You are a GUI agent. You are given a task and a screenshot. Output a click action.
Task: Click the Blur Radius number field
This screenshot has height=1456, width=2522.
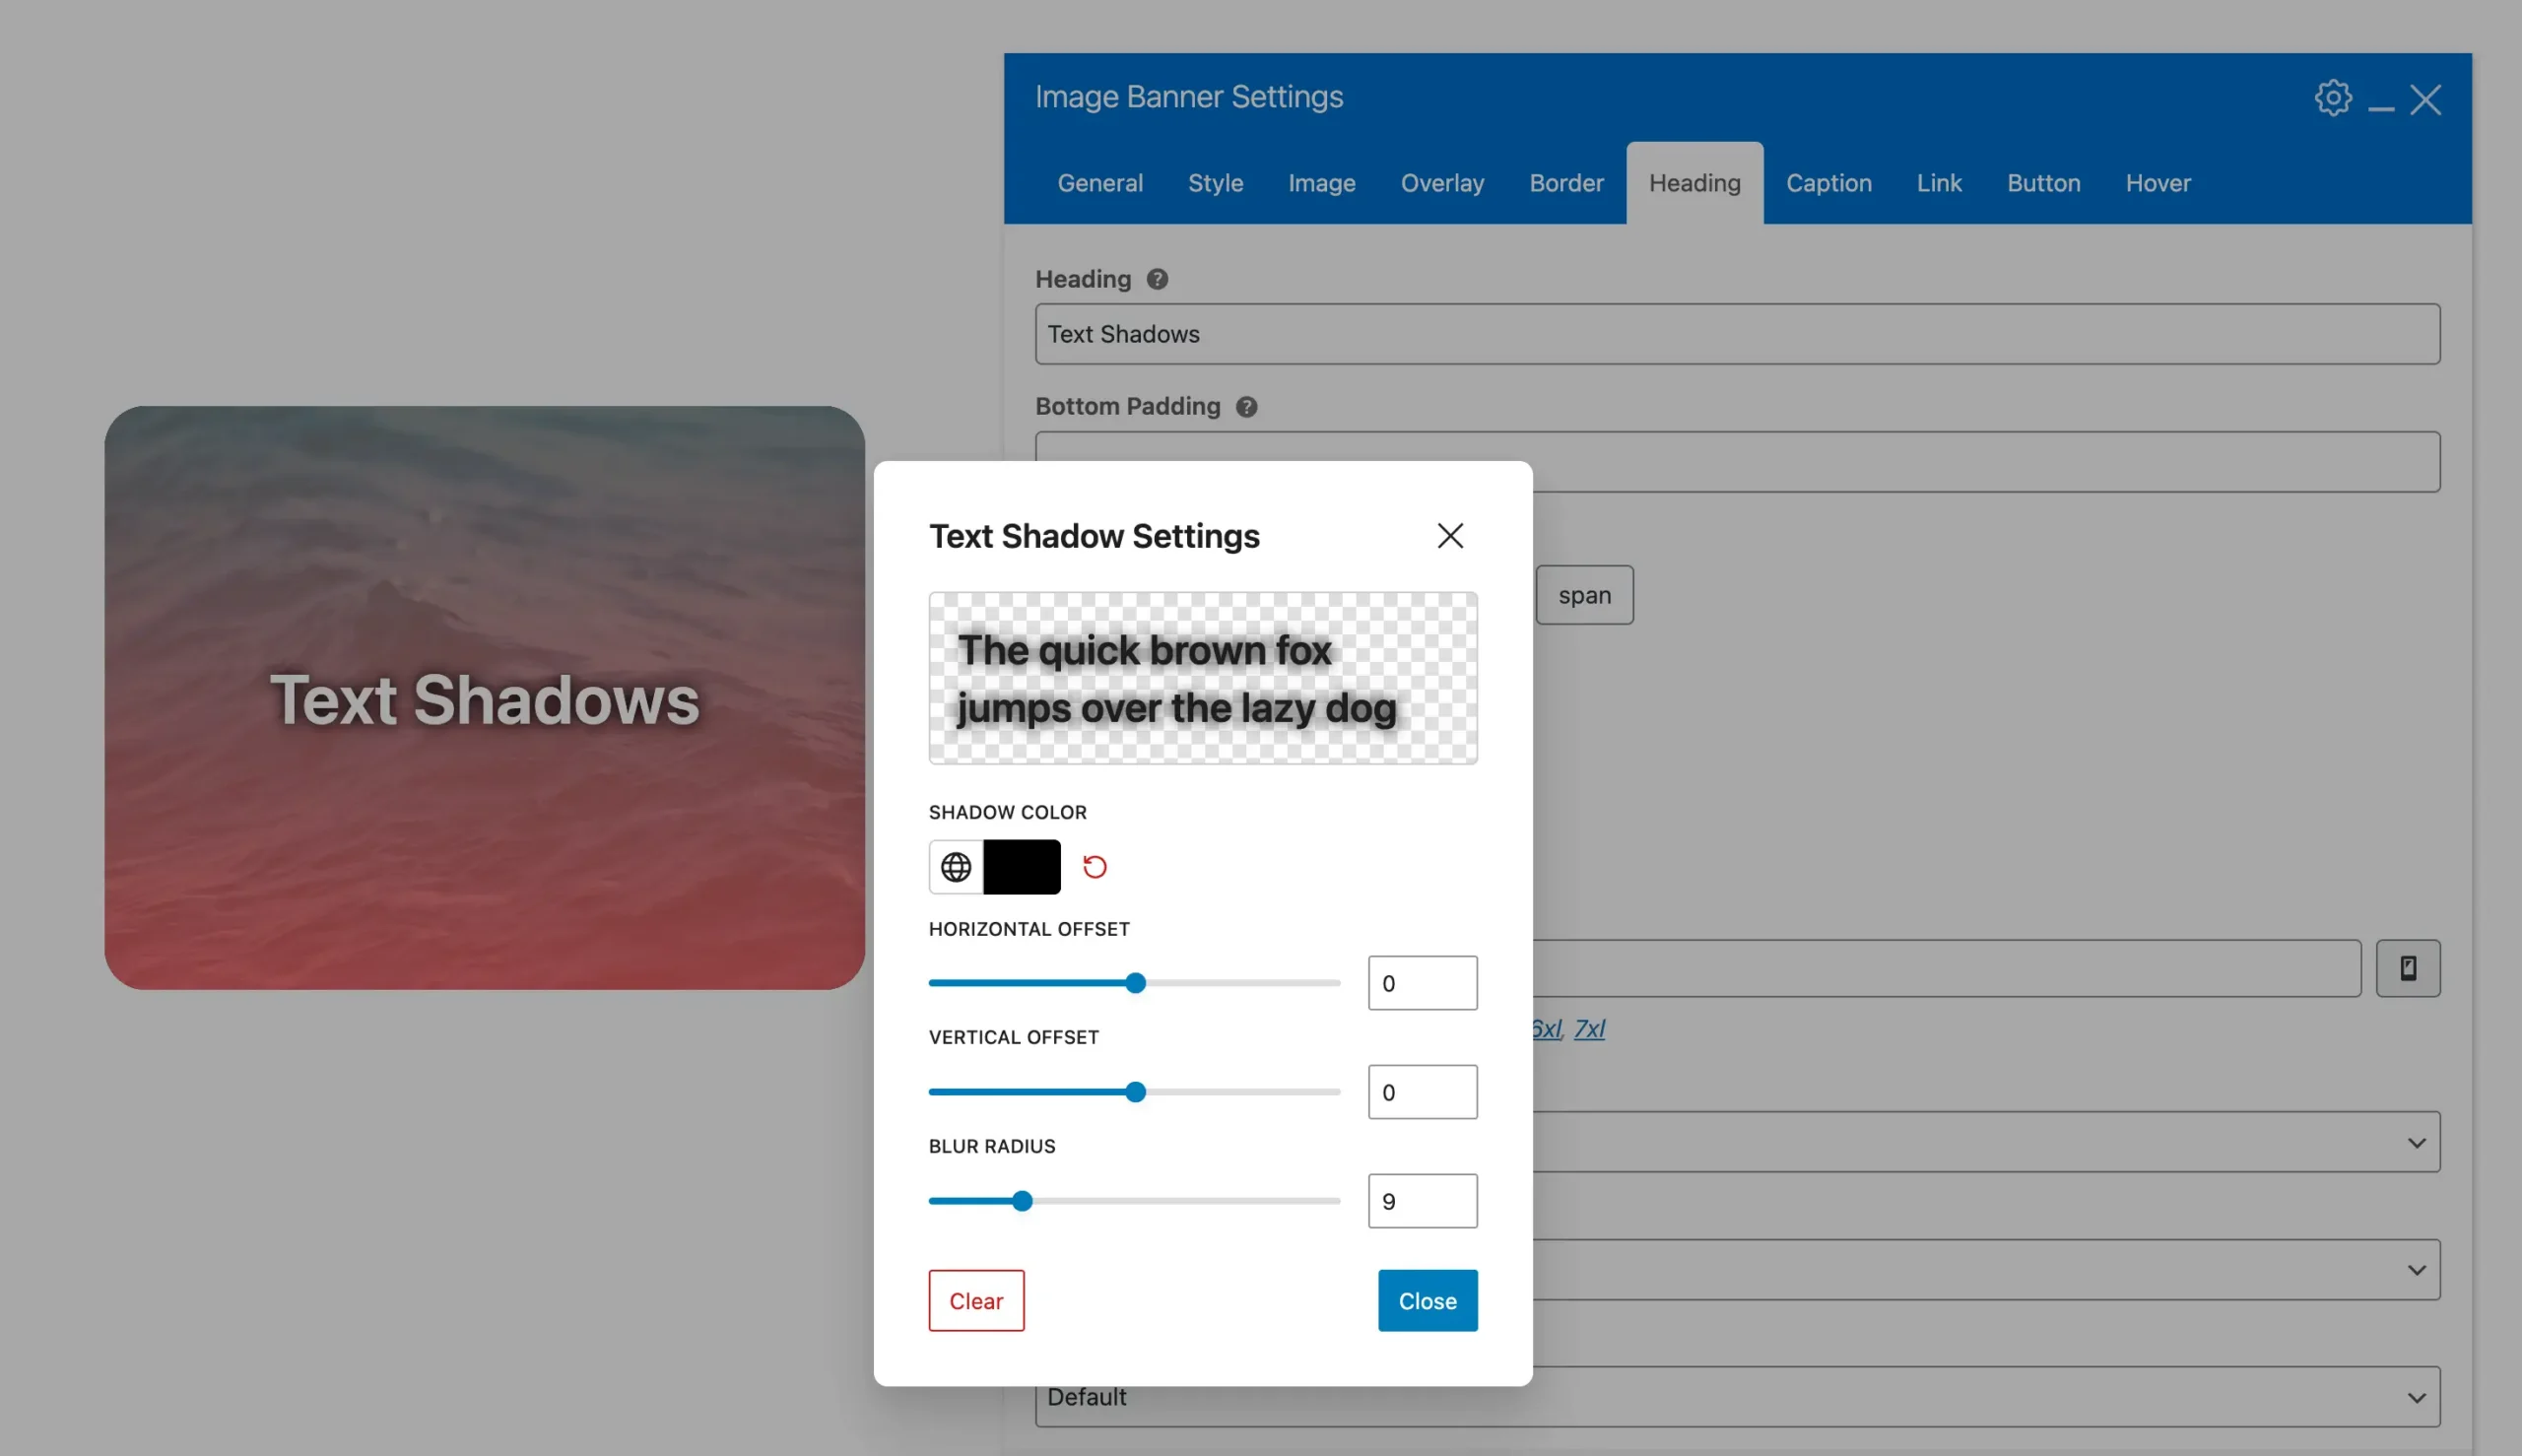click(x=1421, y=1201)
